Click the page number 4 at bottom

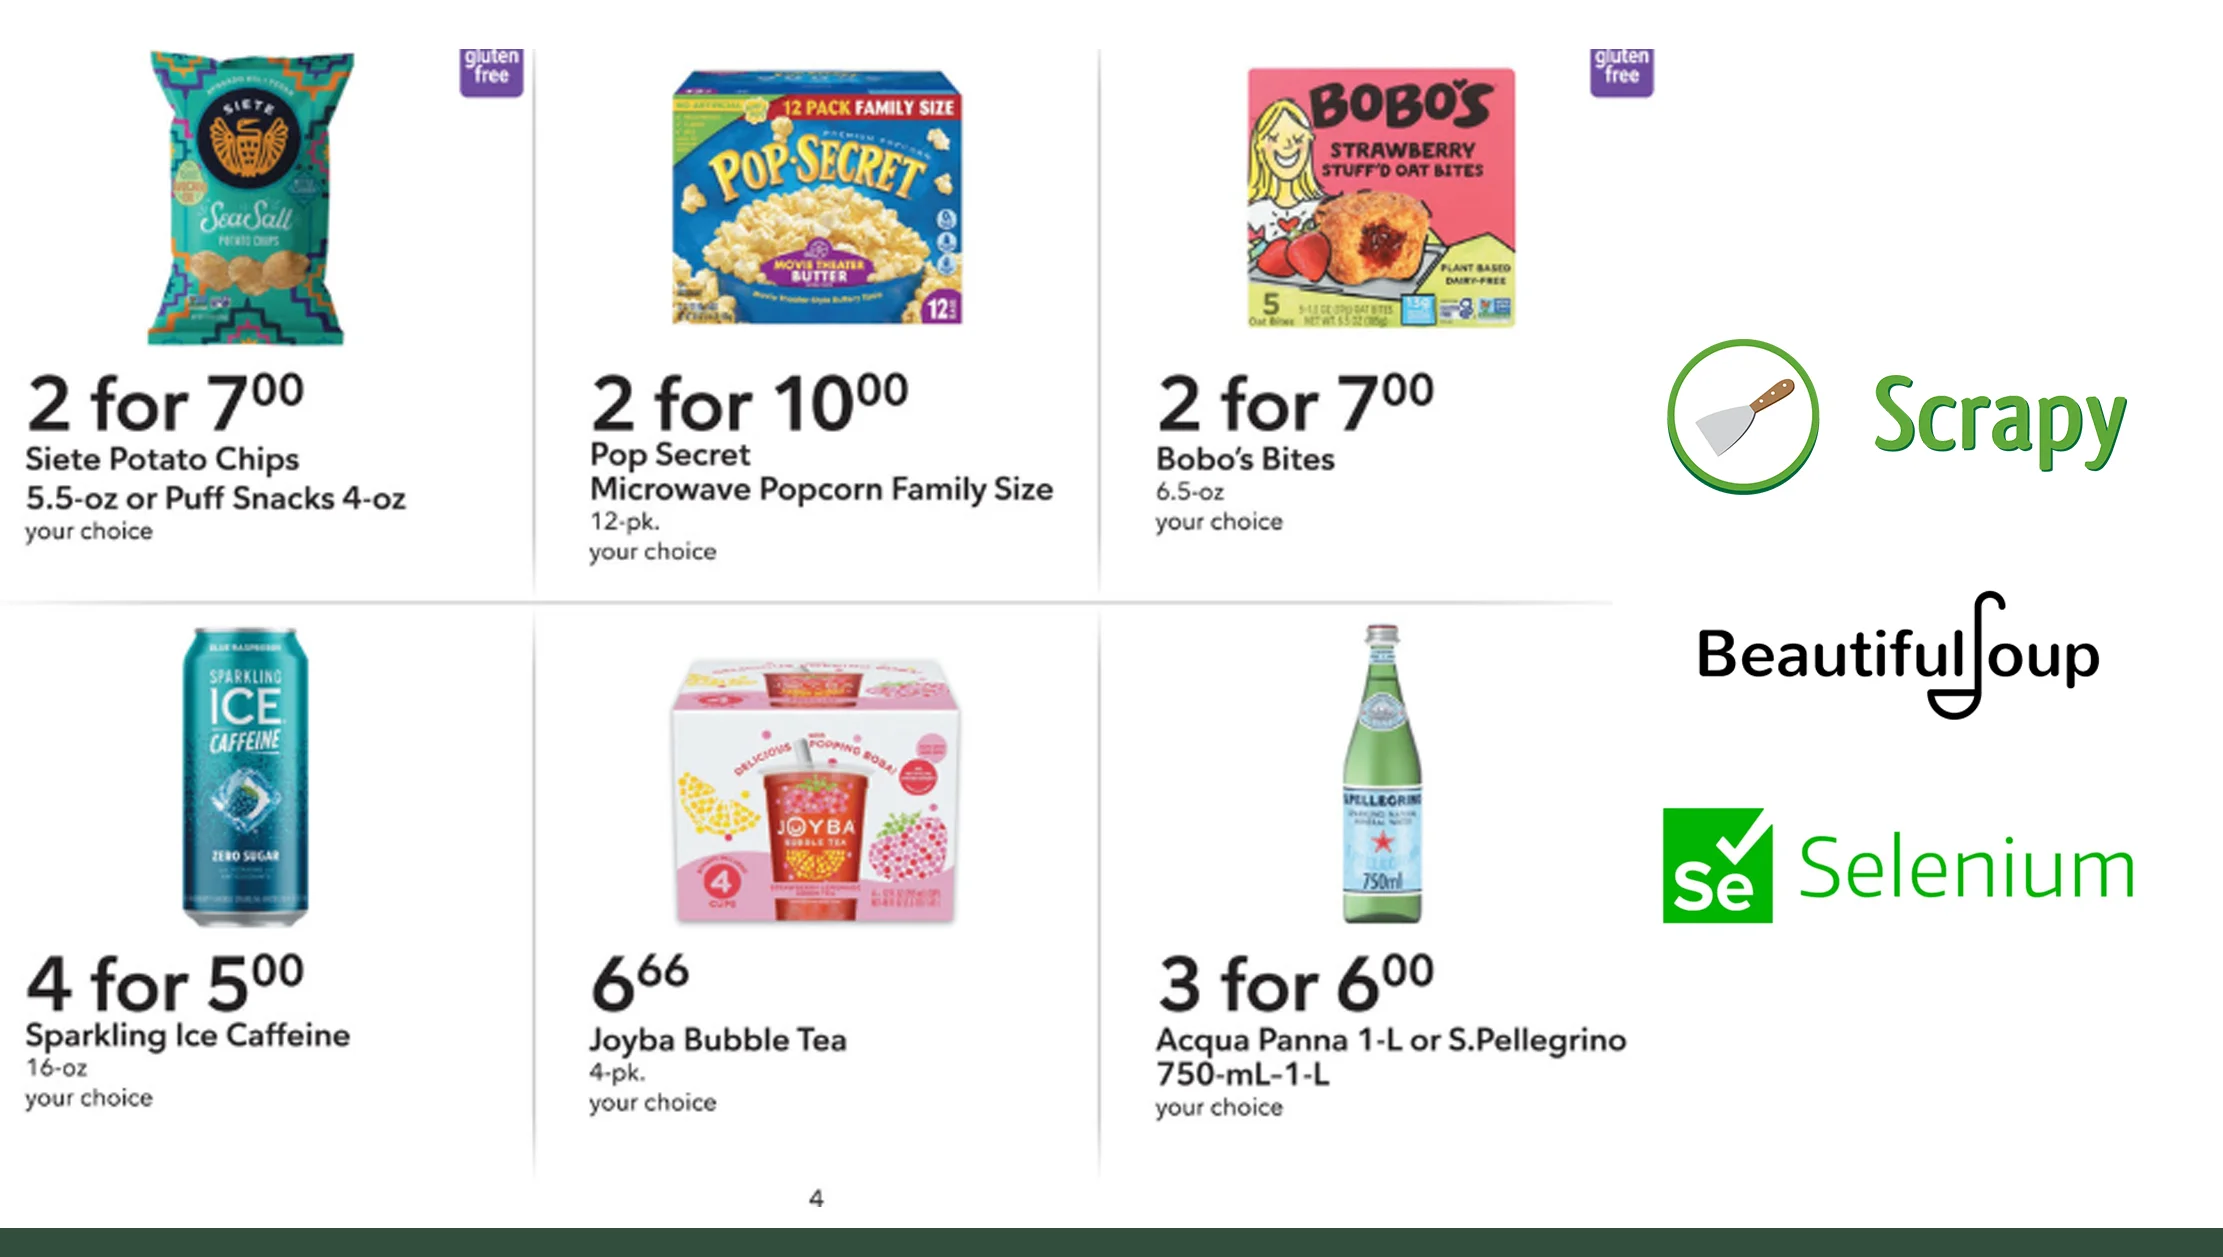816,1198
